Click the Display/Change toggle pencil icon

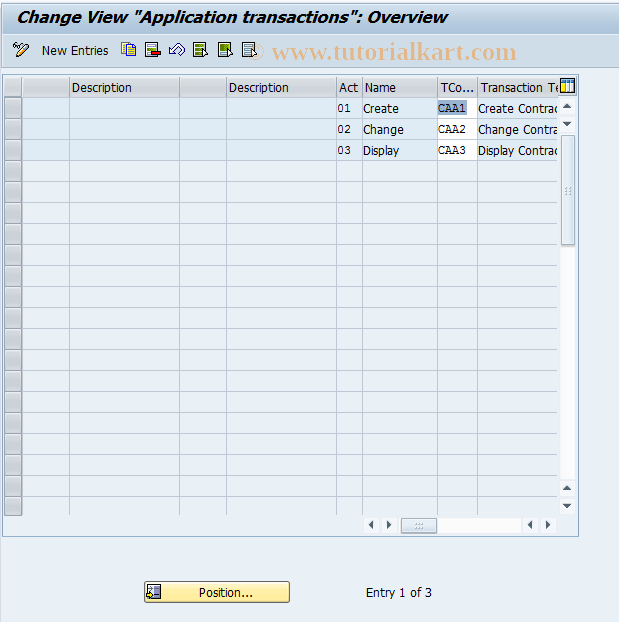21,50
